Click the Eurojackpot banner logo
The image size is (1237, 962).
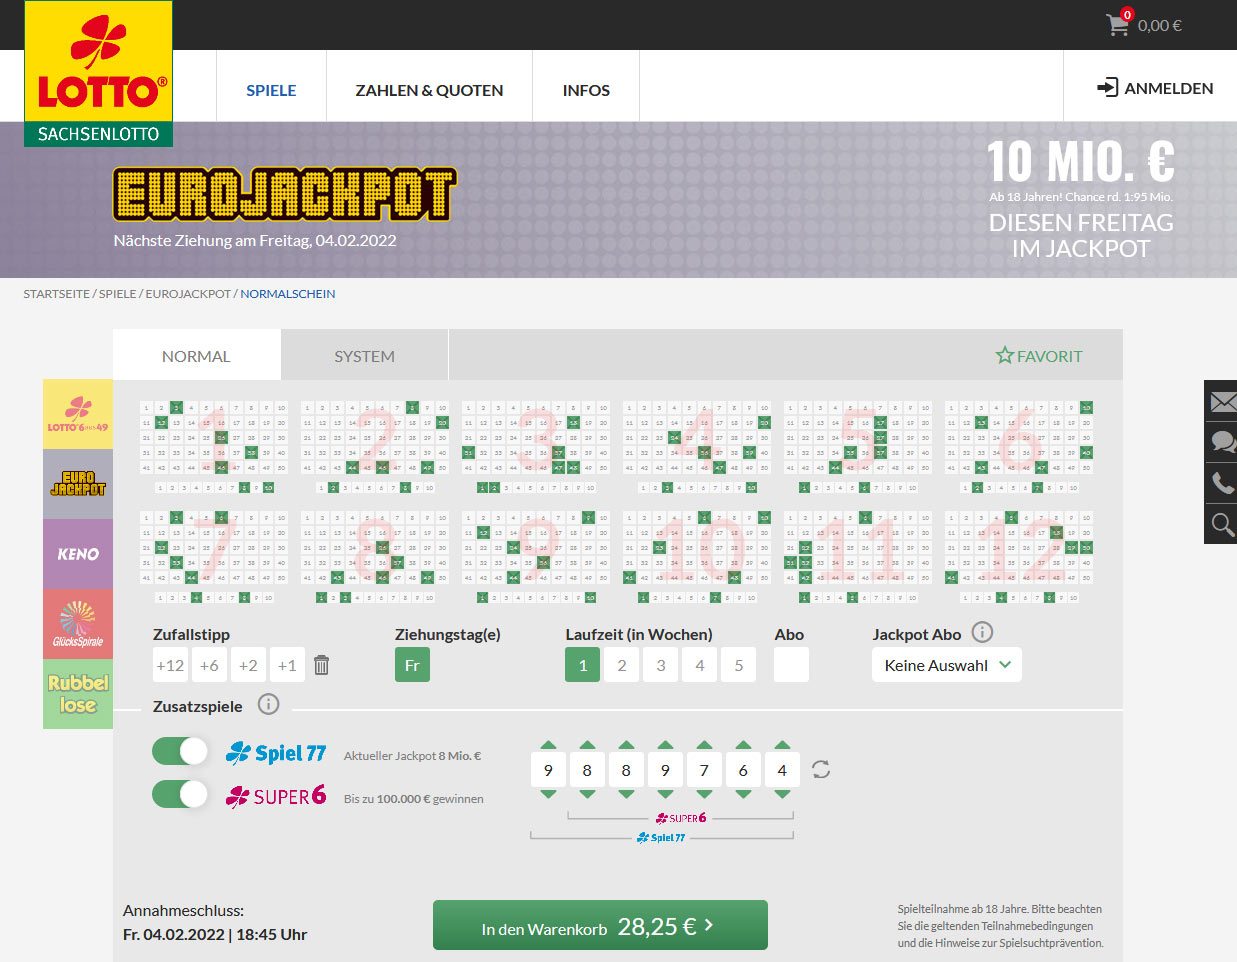pyautogui.click(x=285, y=194)
